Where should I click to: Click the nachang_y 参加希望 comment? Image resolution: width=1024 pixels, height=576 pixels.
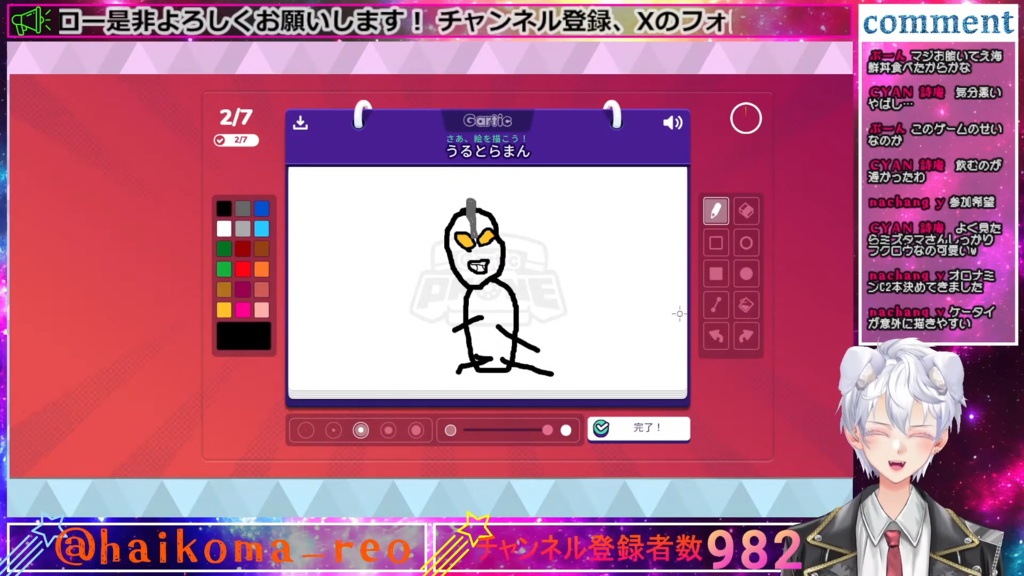(931, 202)
